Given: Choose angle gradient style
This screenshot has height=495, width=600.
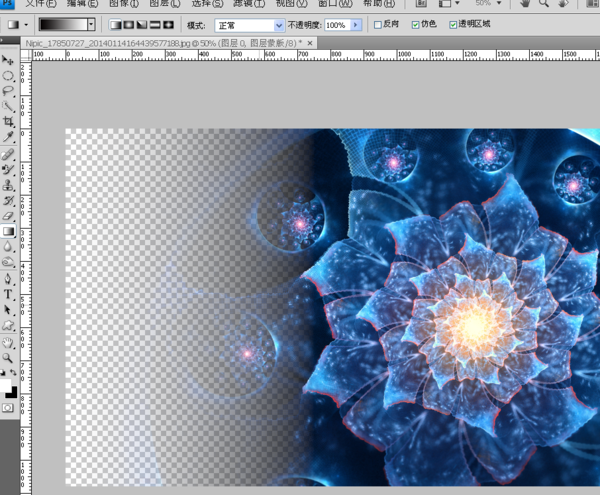Looking at the screenshot, I should (x=142, y=25).
